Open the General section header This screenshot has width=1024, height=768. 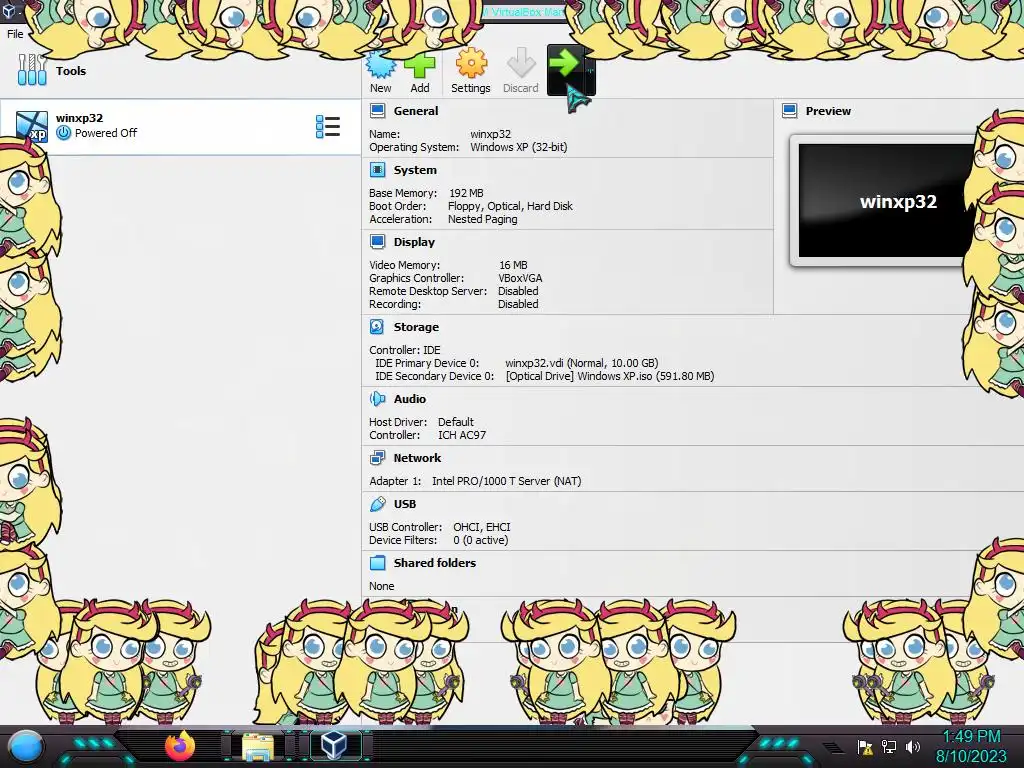point(415,111)
